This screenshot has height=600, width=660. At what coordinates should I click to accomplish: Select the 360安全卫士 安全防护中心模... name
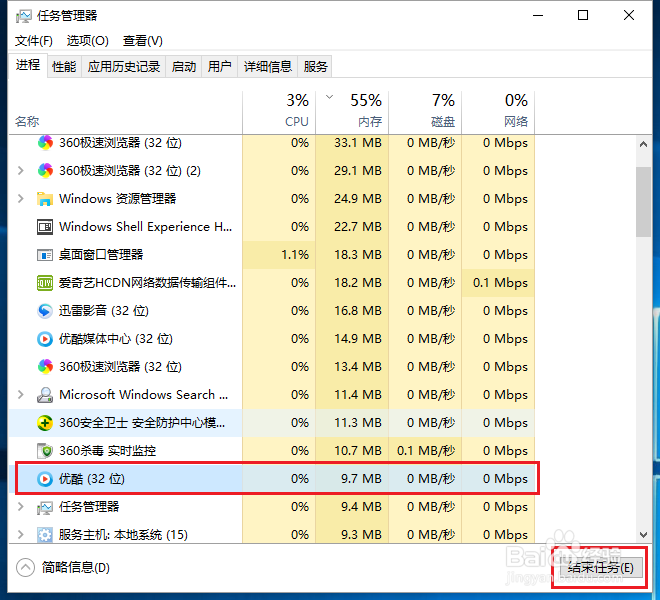[x=142, y=423]
